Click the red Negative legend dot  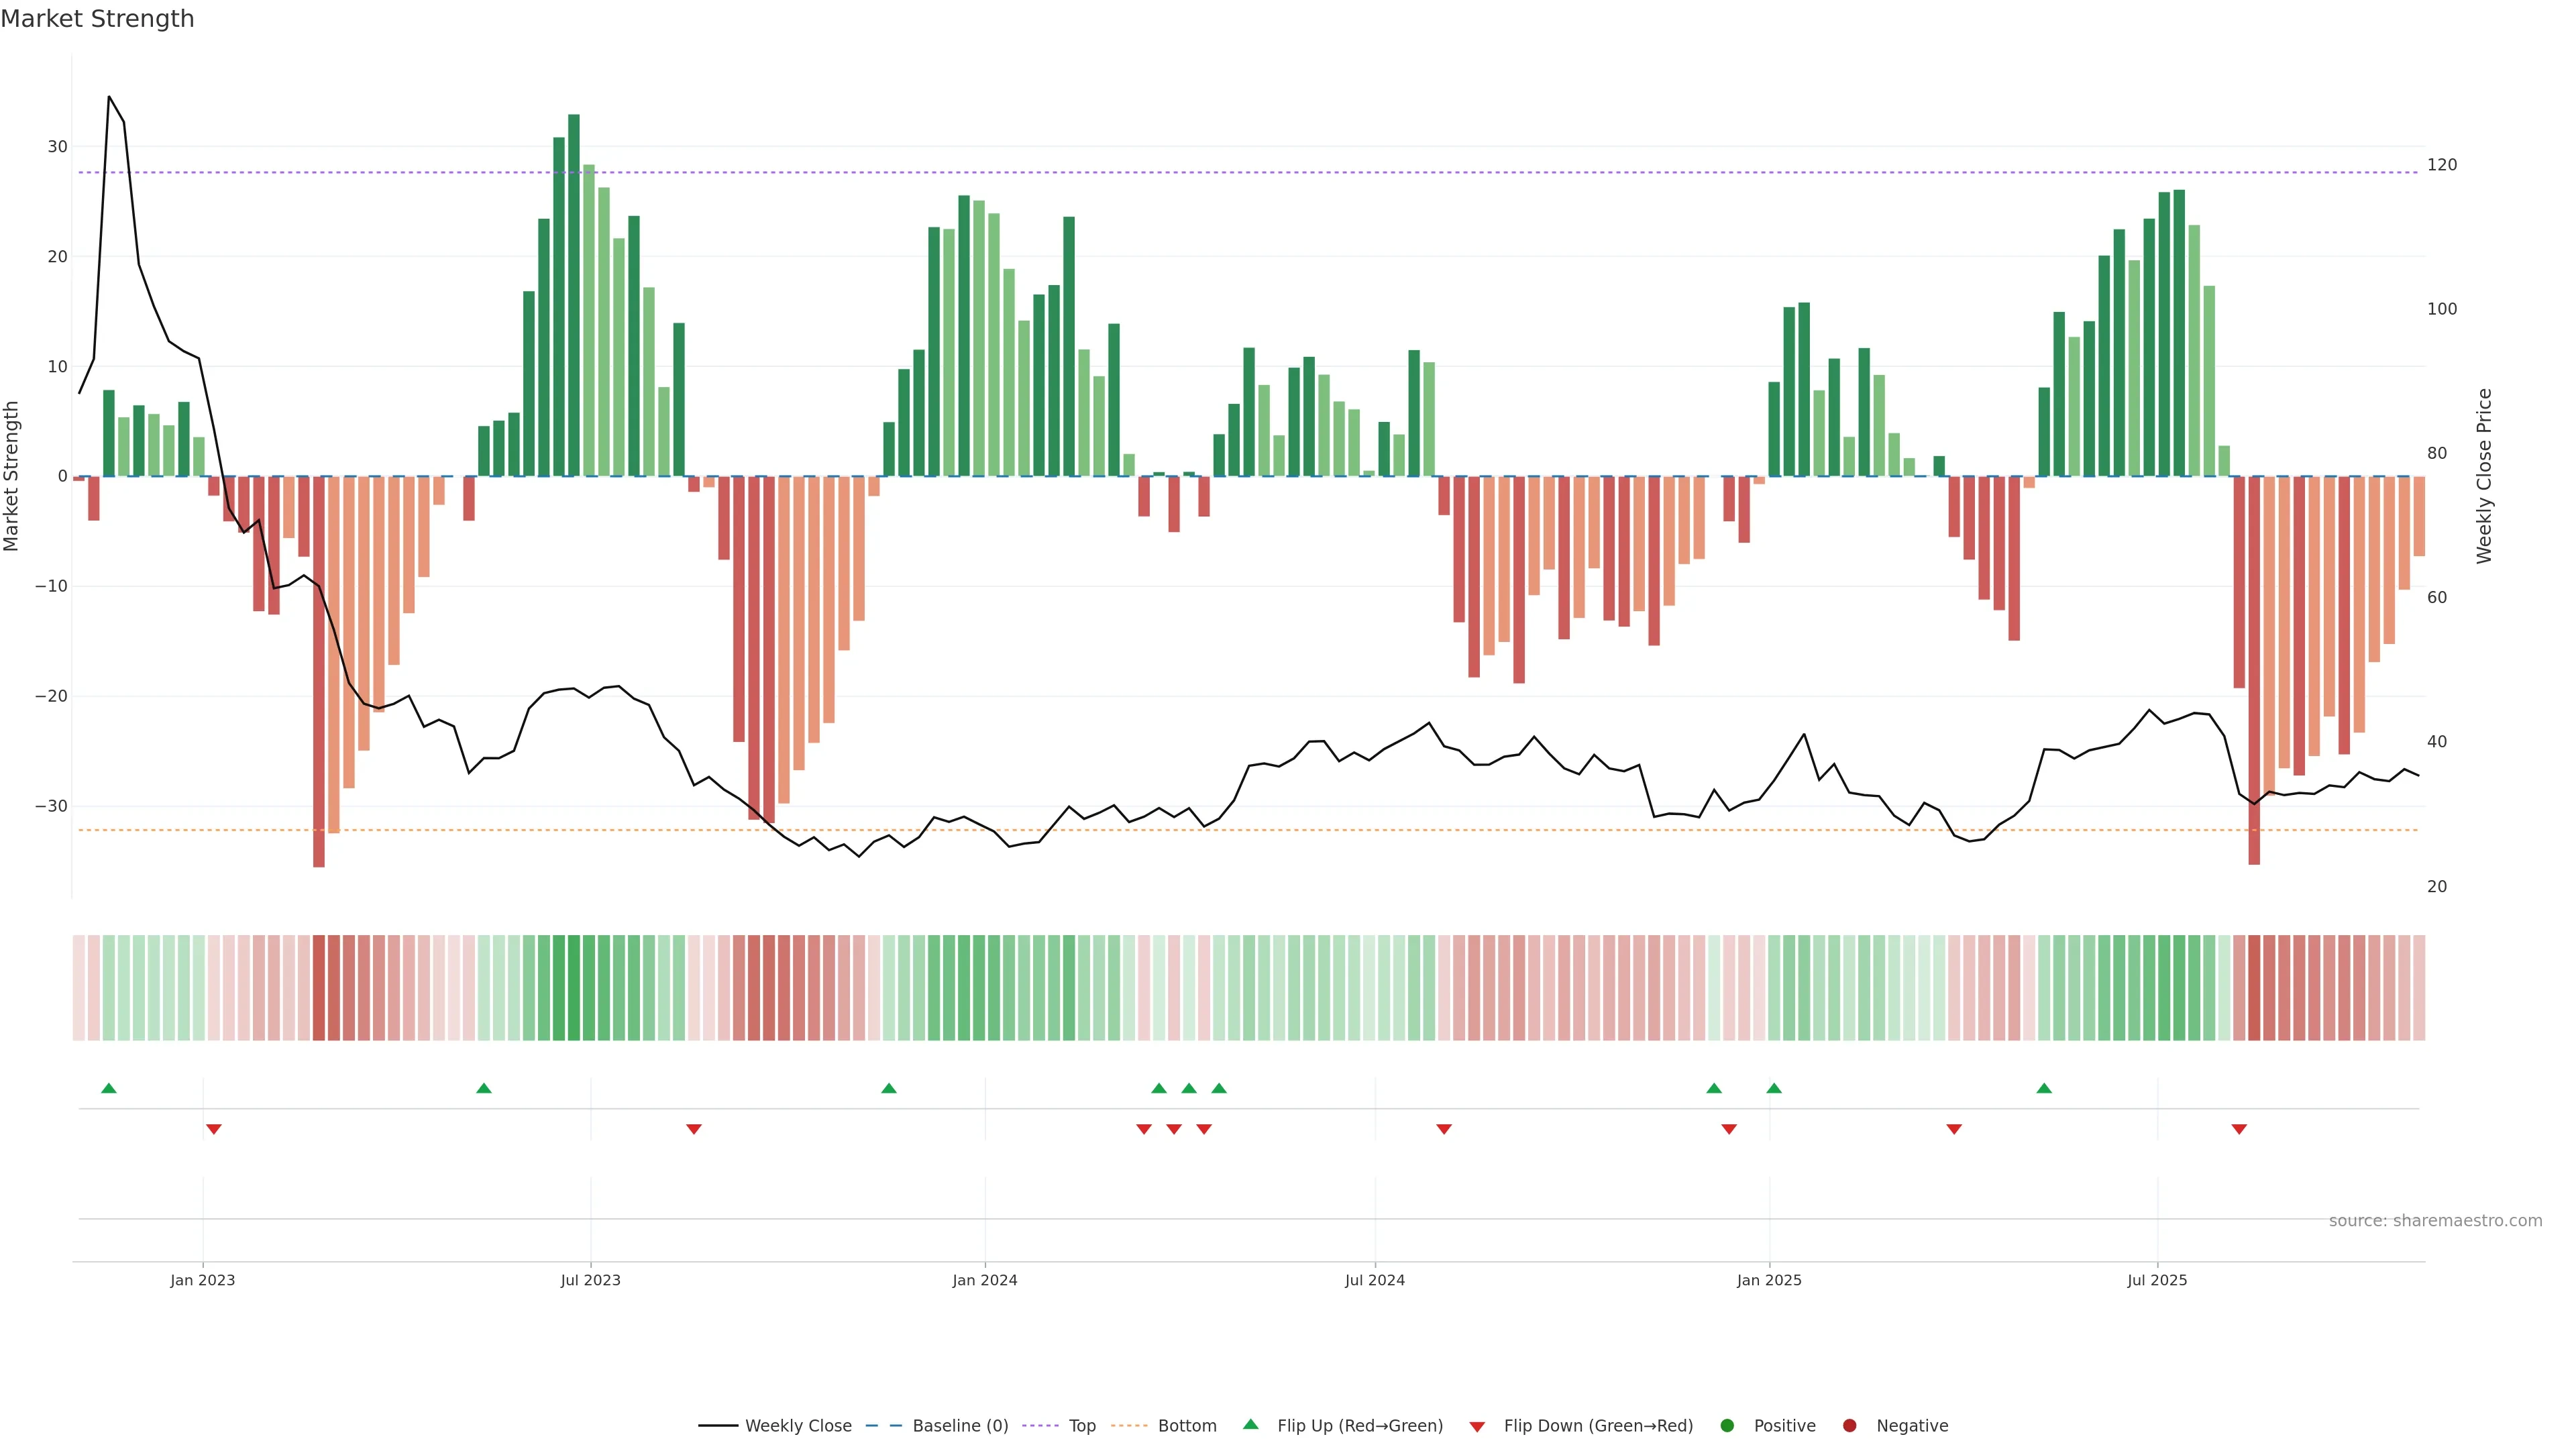1849,1426
